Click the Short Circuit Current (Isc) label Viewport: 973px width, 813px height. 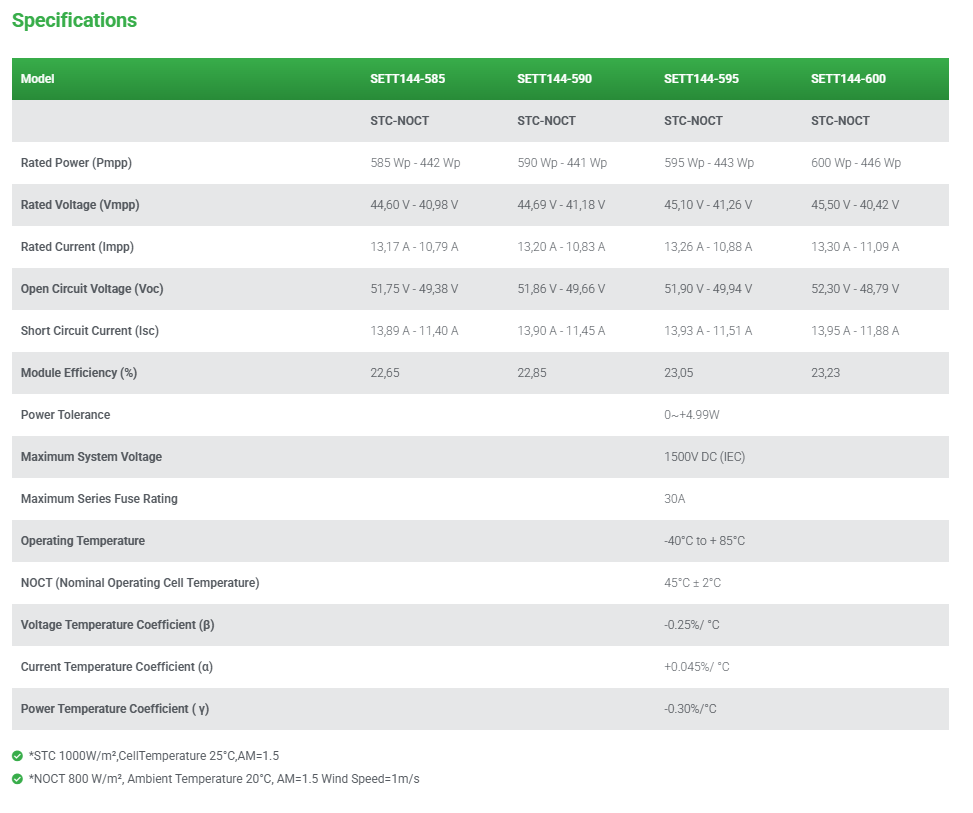coord(90,331)
